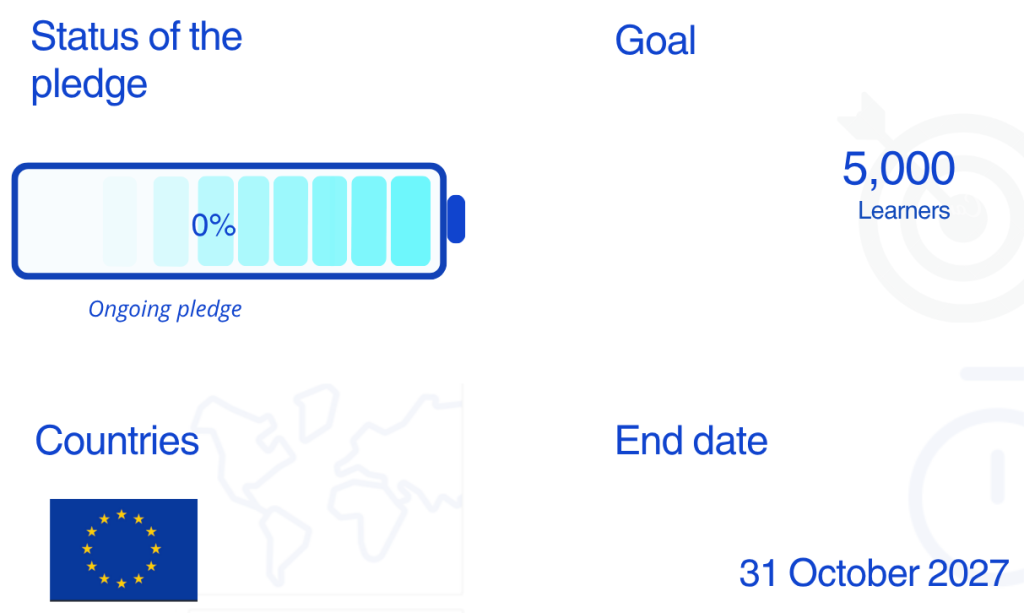The width and height of the screenshot is (1024, 613).
Task: Click the darkest cyan battery segment
Action: (x=410, y=220)
